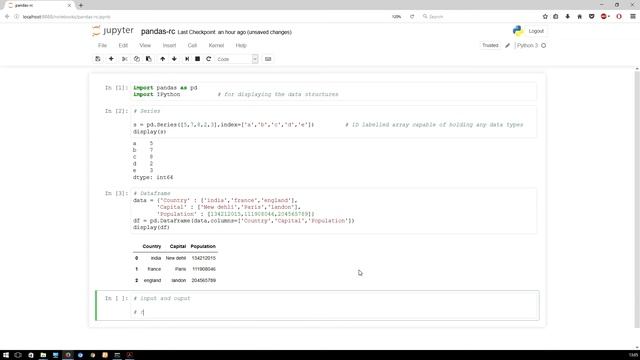The image size is (640, 360).
Task: Click the table cell 'New dehli'
Action: [176, 258]
